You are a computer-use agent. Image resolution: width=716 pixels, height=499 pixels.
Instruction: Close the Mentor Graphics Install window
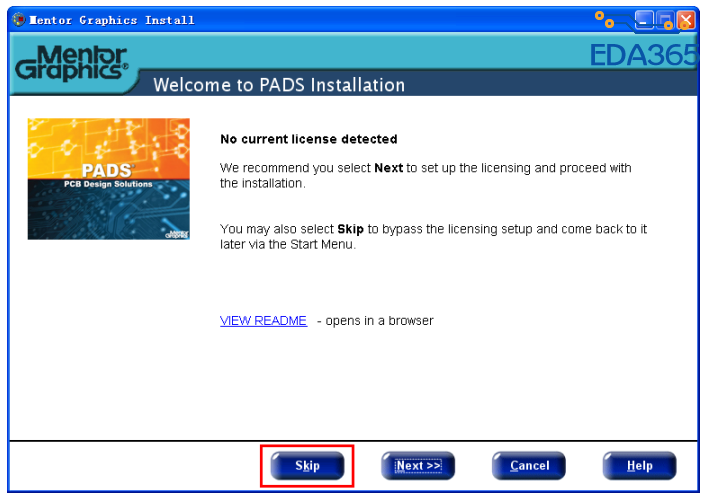[686, 20]
